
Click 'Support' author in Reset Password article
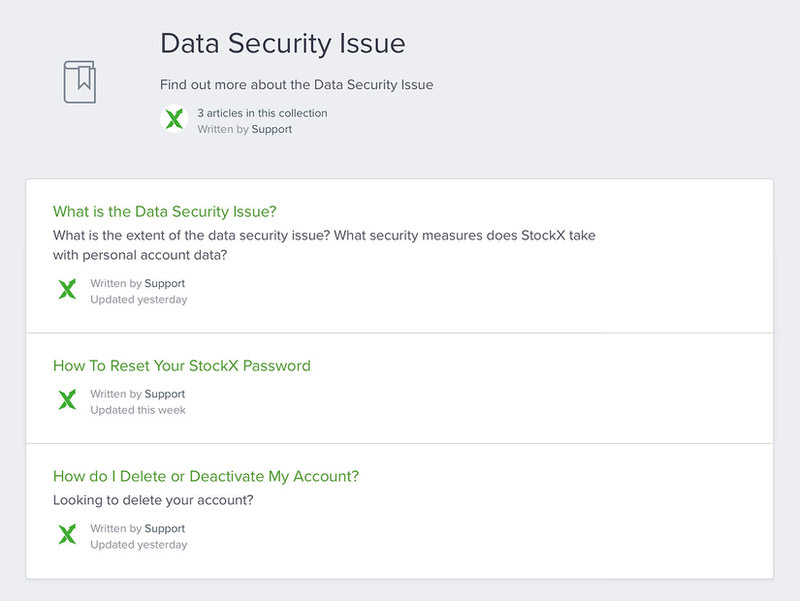165,394
